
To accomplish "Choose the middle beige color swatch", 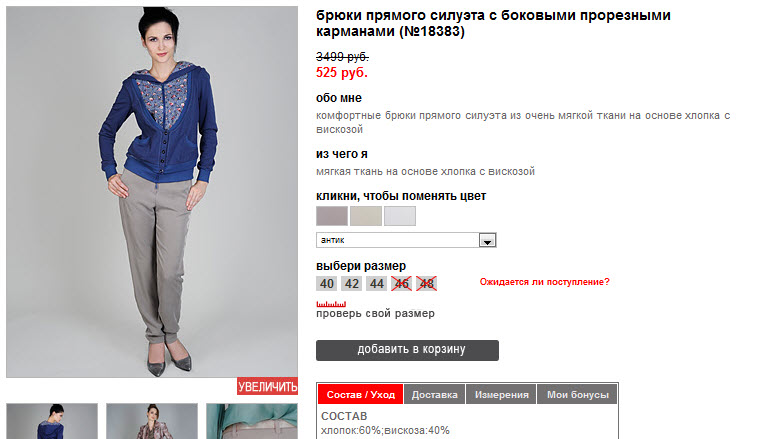I will [365, 216].
